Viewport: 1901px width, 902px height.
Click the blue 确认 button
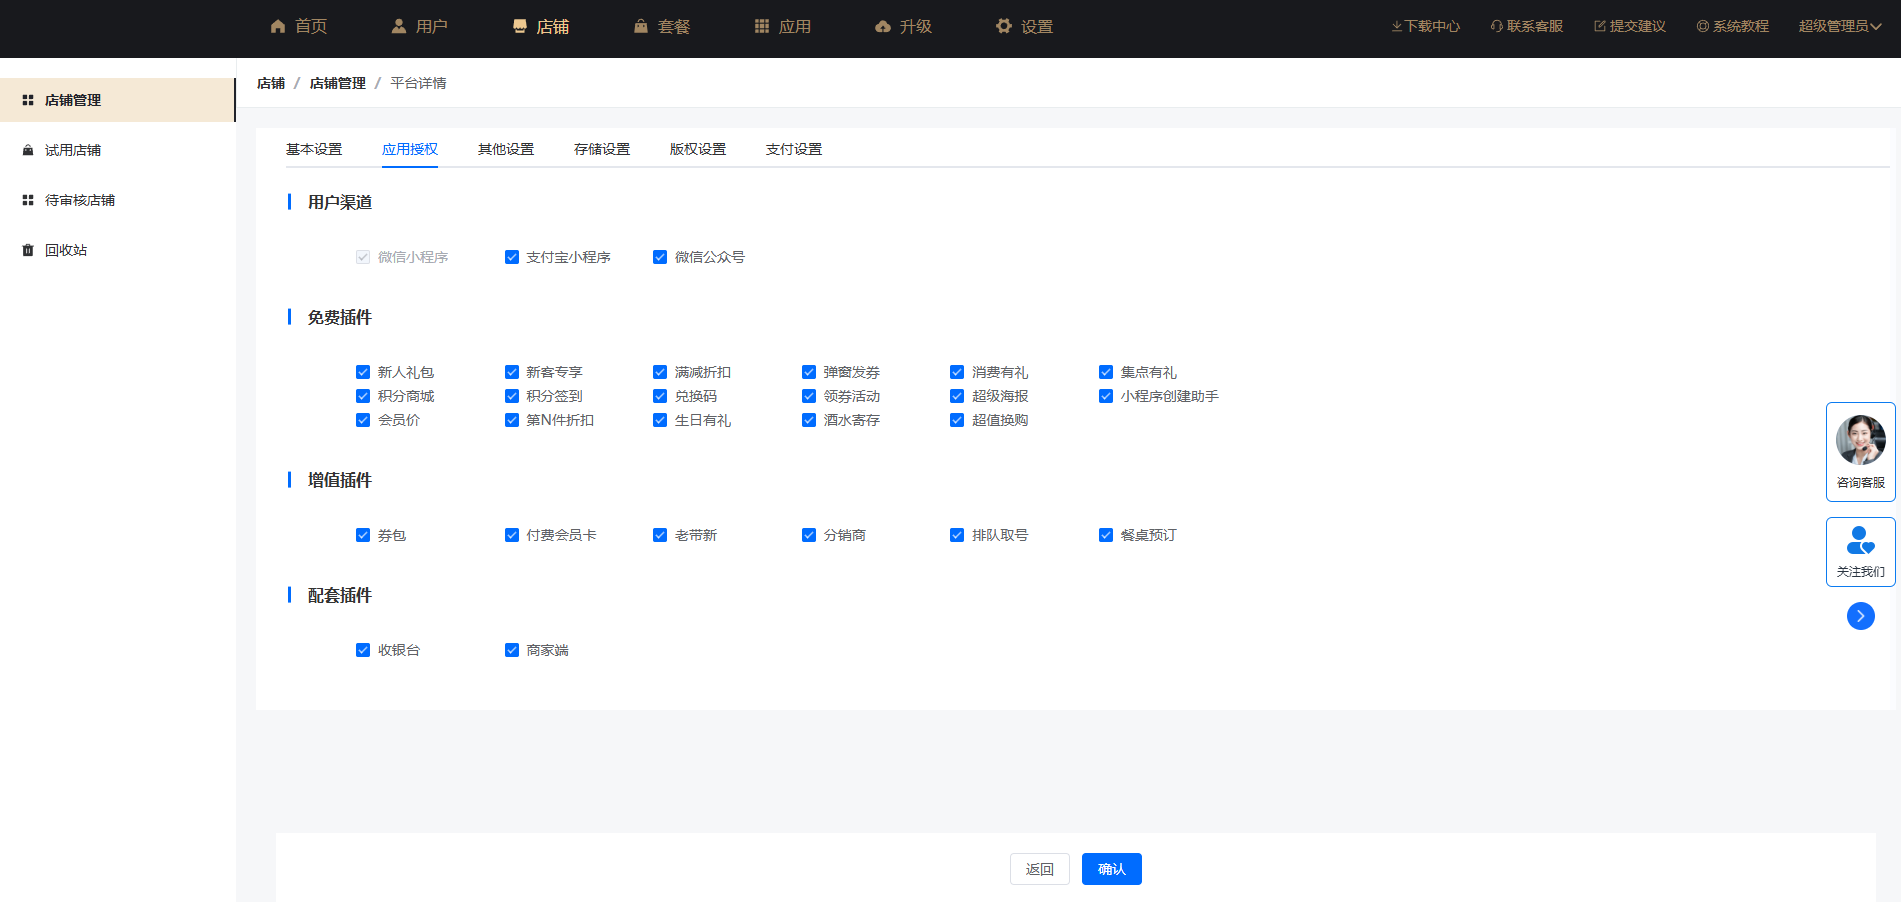pos(1111,869)
